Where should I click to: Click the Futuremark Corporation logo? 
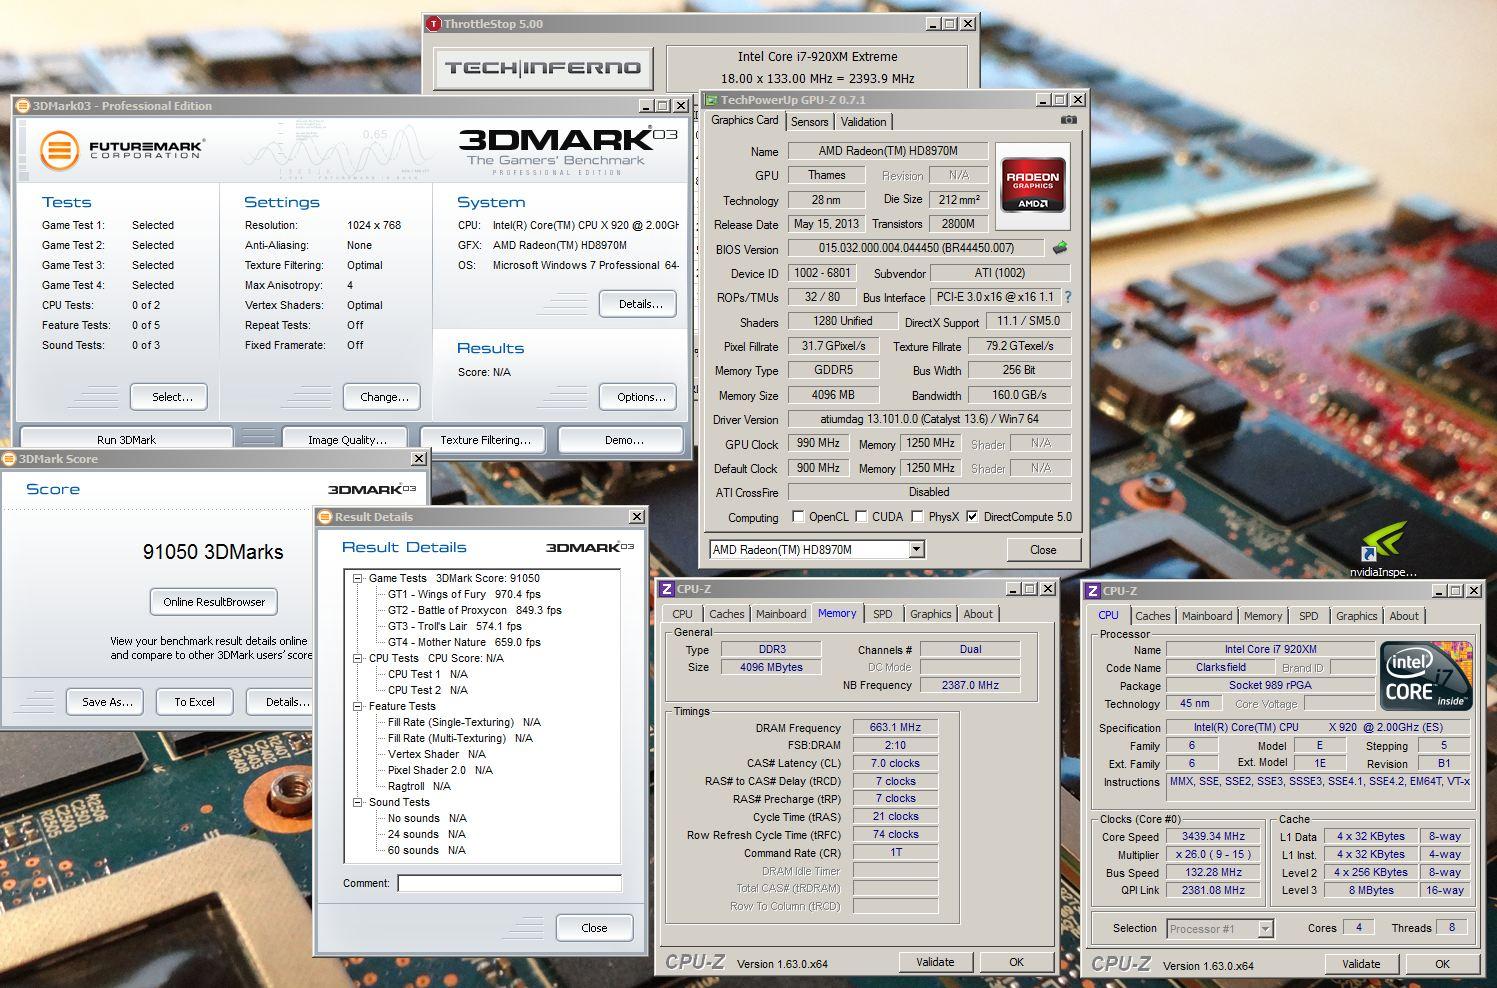click(122, 151)
